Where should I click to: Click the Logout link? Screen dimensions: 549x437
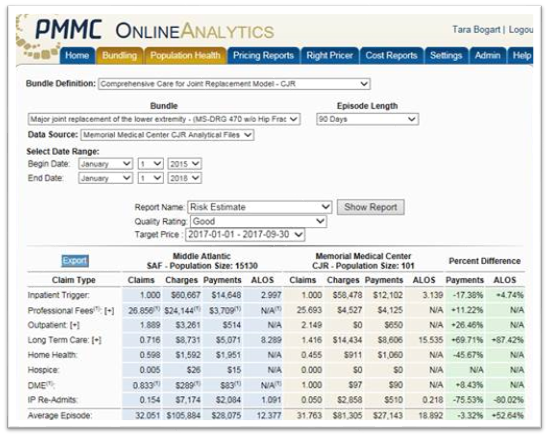point(521,30)
